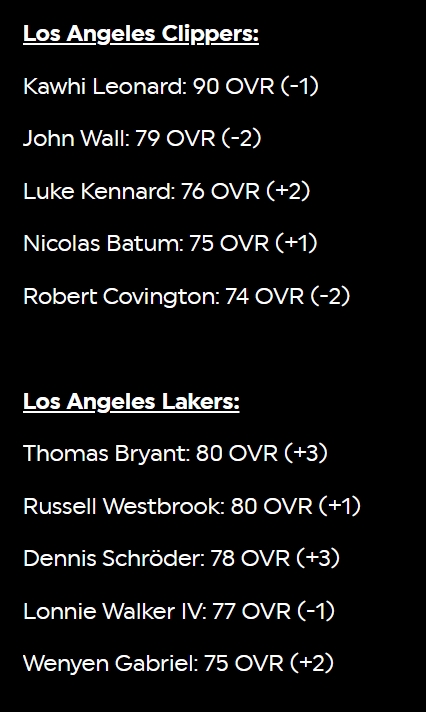Select Lonnie Walker IV rating line
This screenshot has height=712, width=426.
click(x=179, y=611)
